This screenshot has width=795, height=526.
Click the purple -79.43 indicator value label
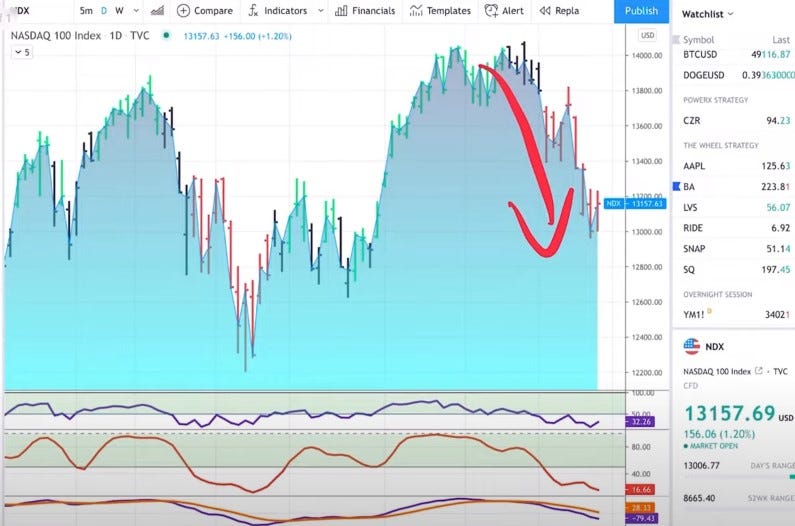(x=641, y=518)
